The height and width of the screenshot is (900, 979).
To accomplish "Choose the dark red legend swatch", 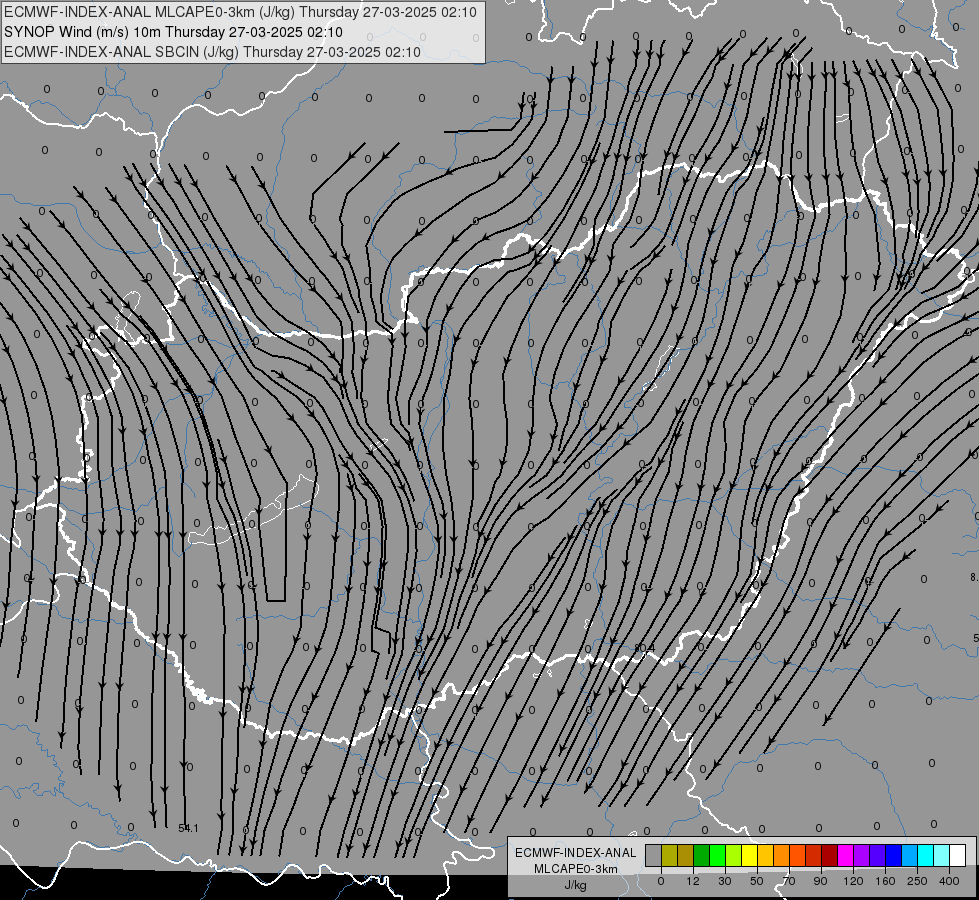I will tap(829, 855).
